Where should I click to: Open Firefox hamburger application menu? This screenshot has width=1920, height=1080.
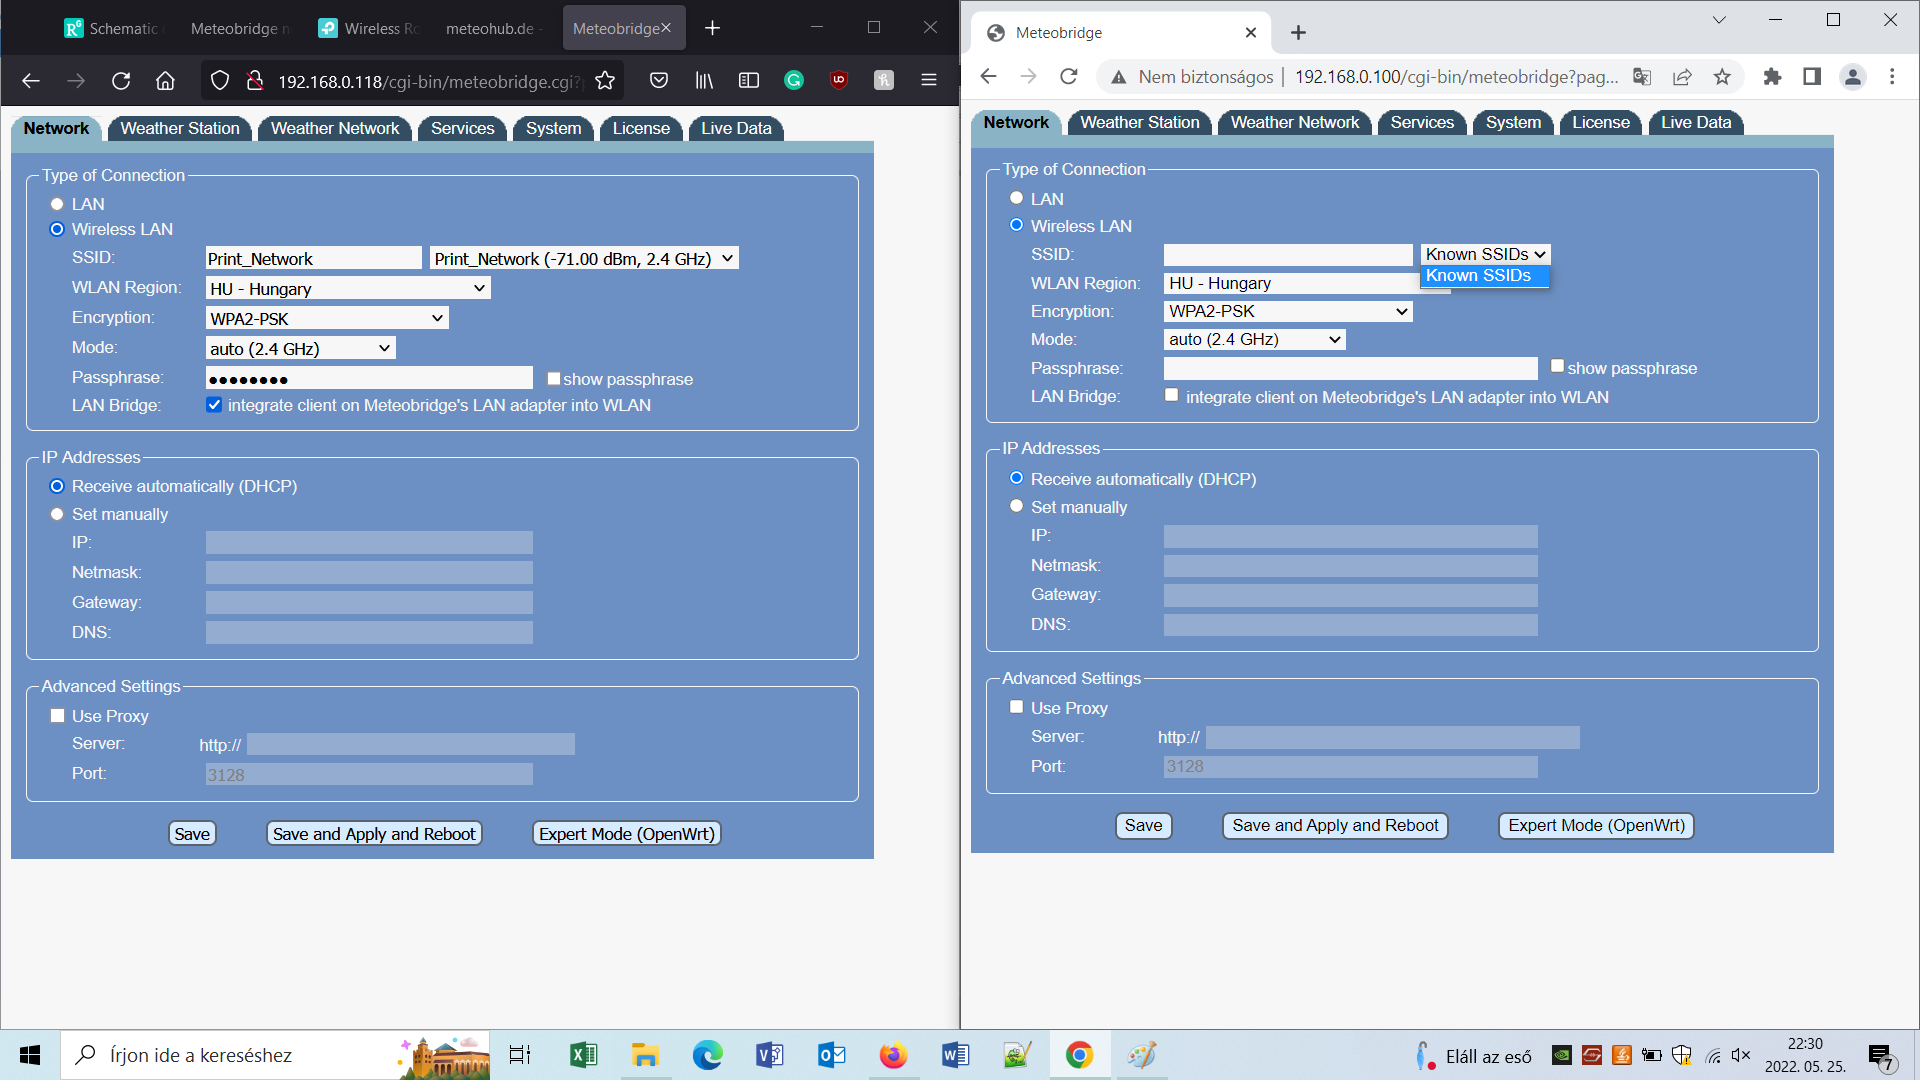[x=929, y=81]
